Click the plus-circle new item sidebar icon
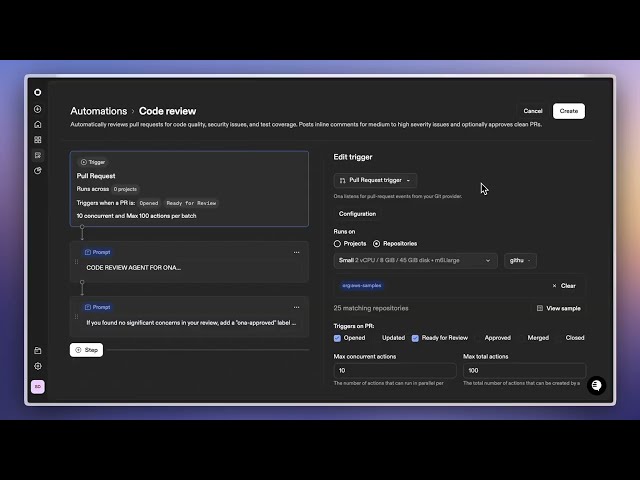 (38, 109)
